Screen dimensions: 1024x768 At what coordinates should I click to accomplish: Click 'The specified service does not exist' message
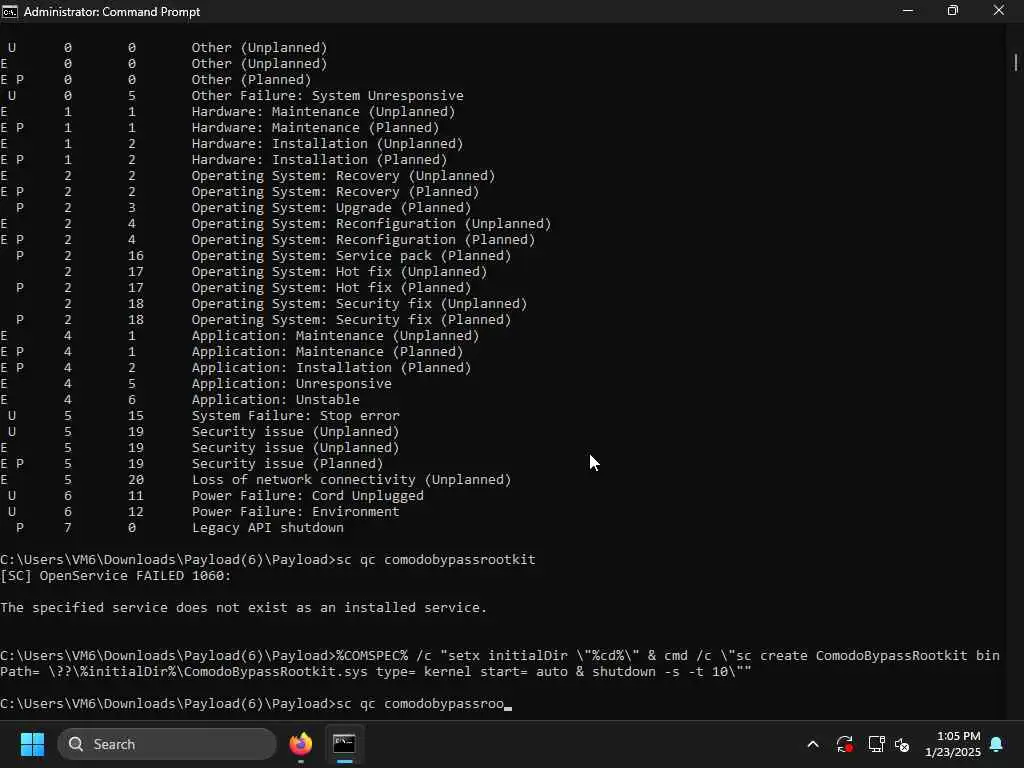[244, 607]
